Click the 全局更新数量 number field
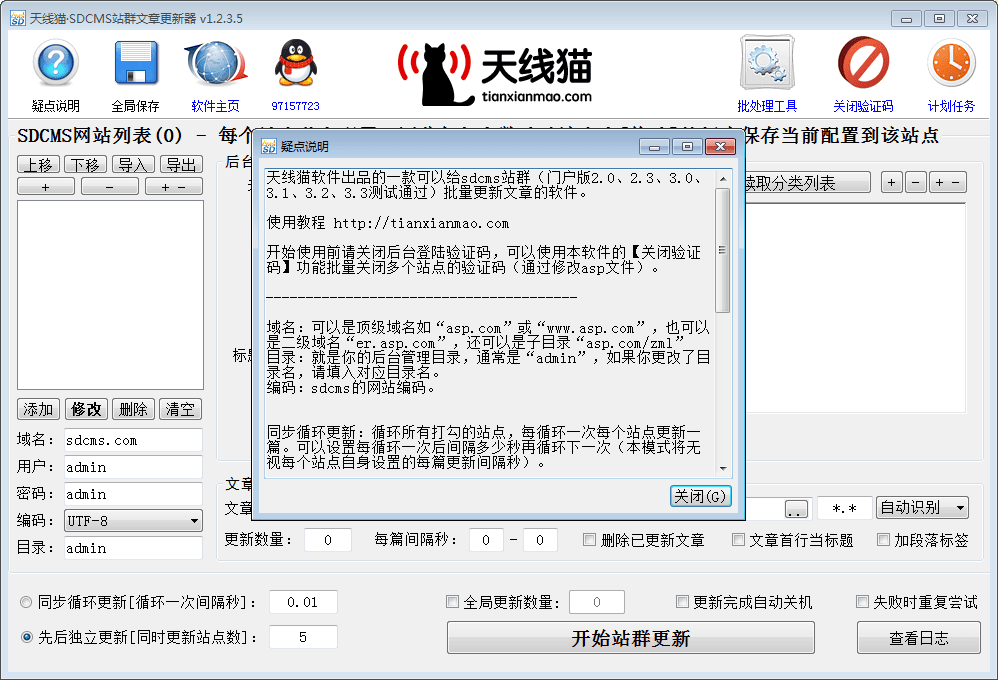Image resolution: width=998 pixels, height=680 pixels. [596, 602]
